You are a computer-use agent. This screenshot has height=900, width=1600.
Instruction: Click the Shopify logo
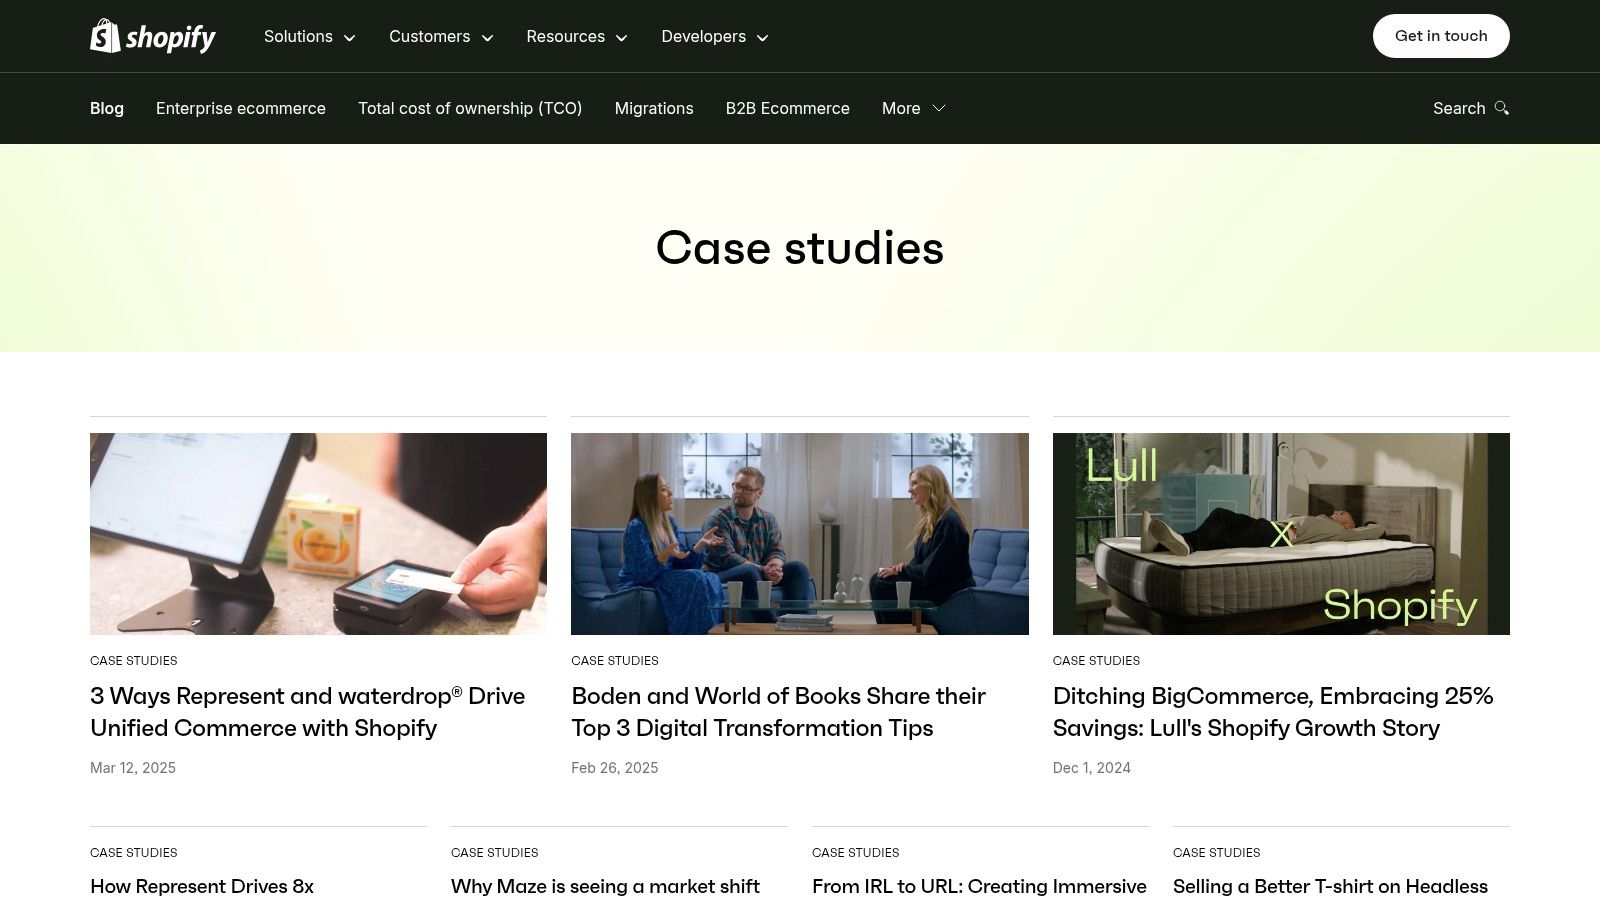(153, 36)
